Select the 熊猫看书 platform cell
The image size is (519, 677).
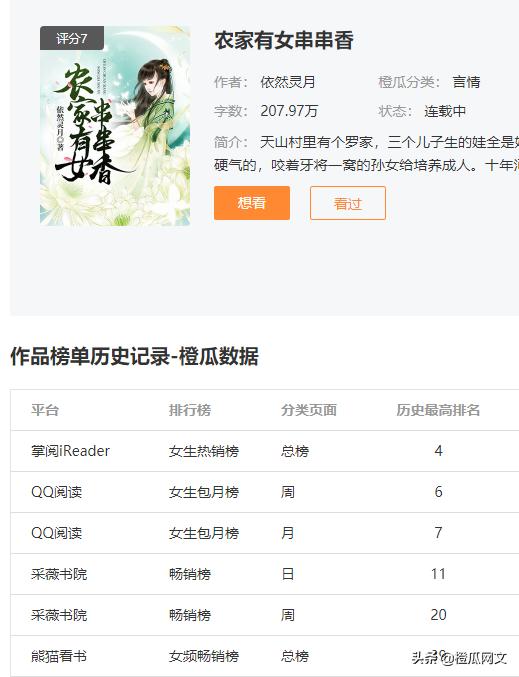59,656
